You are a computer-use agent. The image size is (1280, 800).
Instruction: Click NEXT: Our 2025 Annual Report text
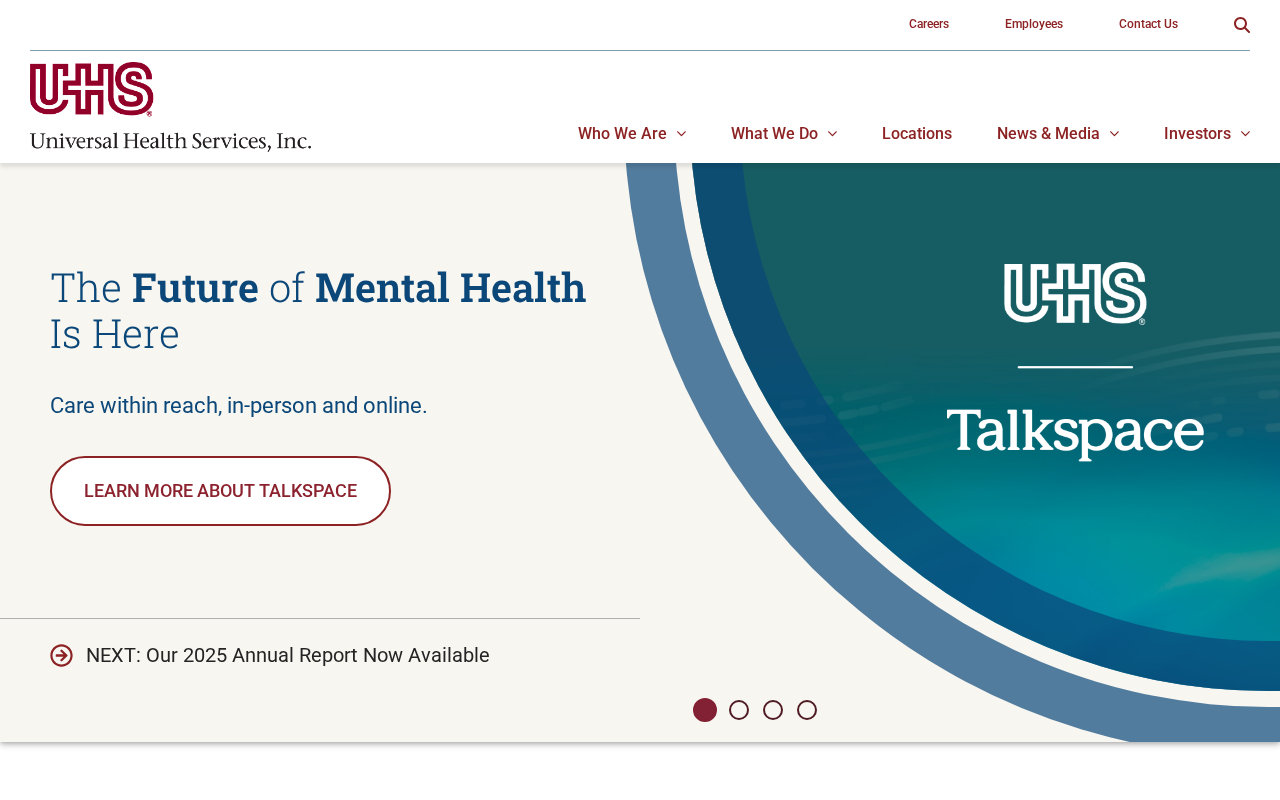click(x=288, y=655)
